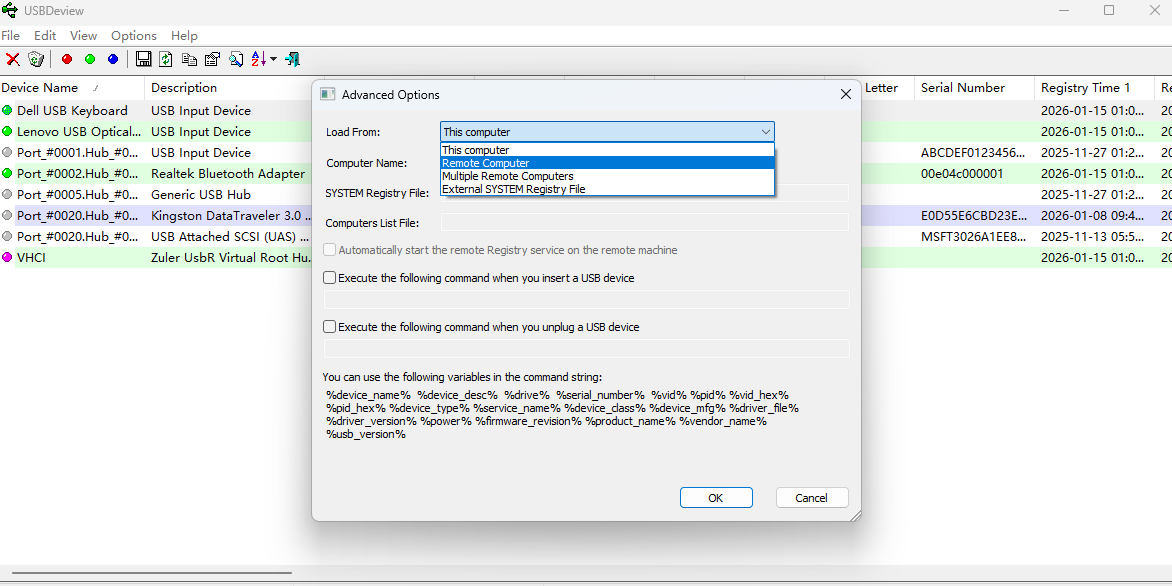Click the blue circle toolbar icon
Screen dimensions: 1172x586
(113, 60)
